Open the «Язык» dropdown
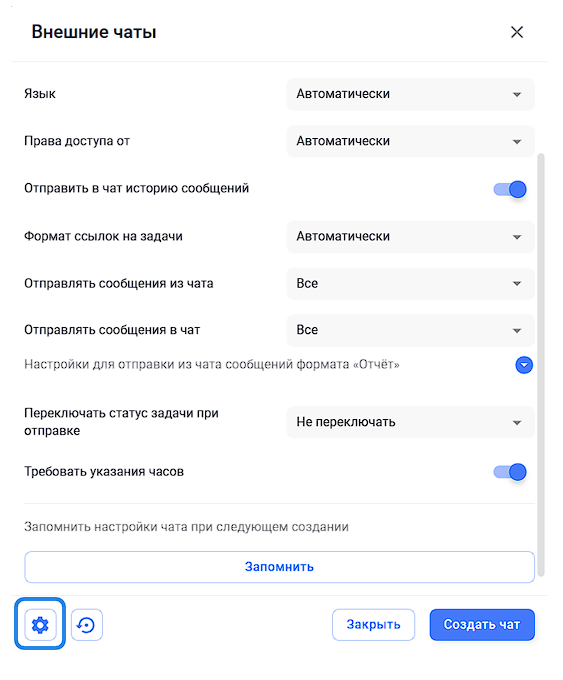The image size is (563, 680). click(x=410, y=94)
